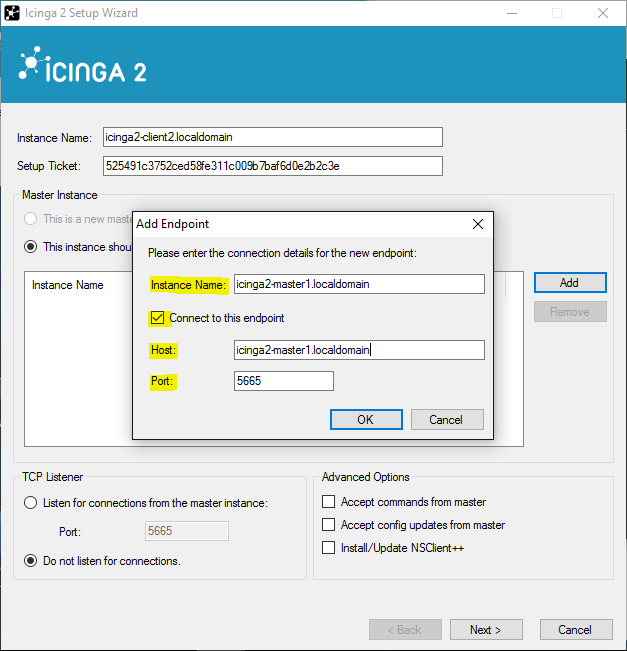
Task: Click the Icinga app icon in title bar
Action: [x=12, y=13]
